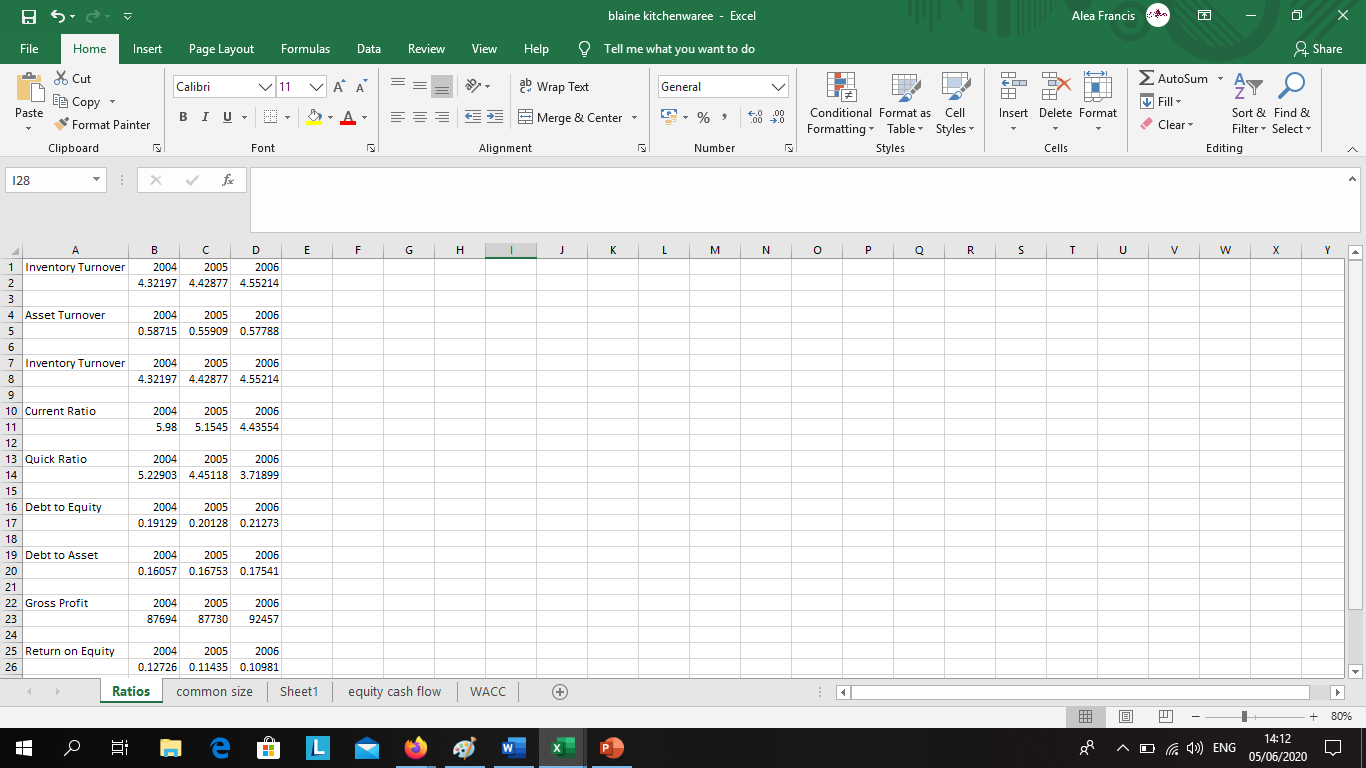
Task: Center text horizontally
Action: tap(418, 118)
